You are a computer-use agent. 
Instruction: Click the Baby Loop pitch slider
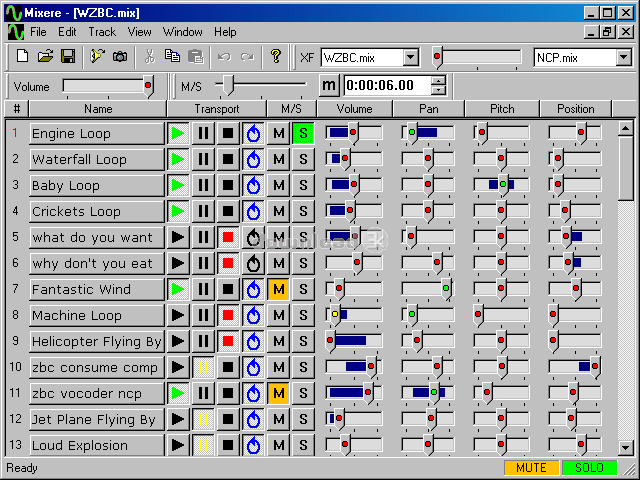502,185
